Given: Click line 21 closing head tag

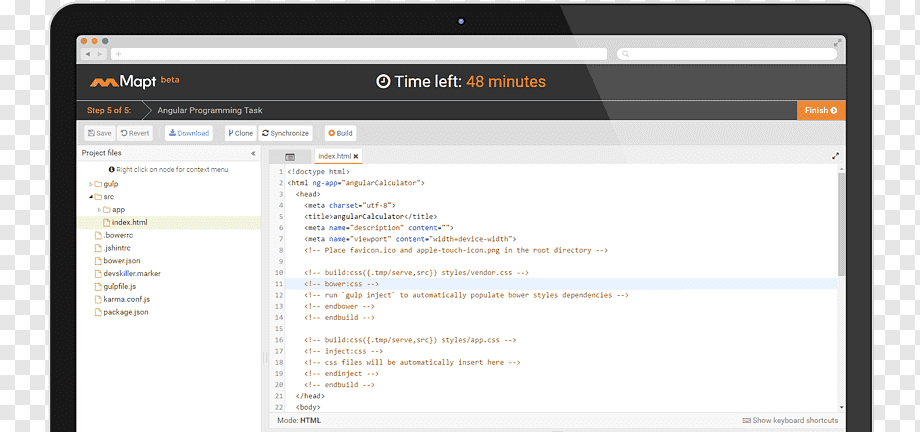Looking at the screenshot, I should pyautogui.click(x=310, y=396).
